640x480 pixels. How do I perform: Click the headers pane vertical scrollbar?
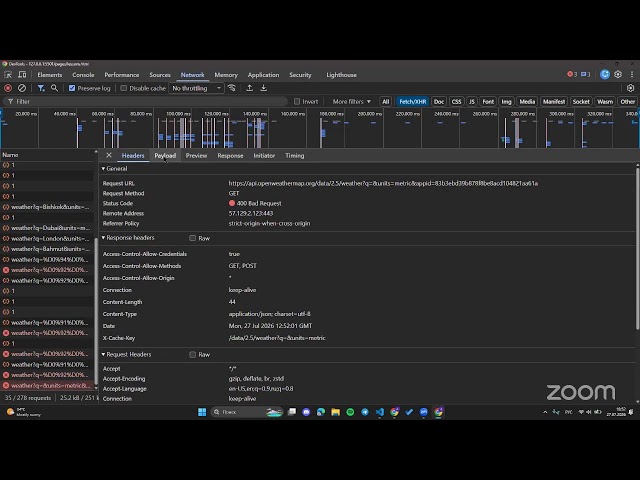click(x=637, y=247)
